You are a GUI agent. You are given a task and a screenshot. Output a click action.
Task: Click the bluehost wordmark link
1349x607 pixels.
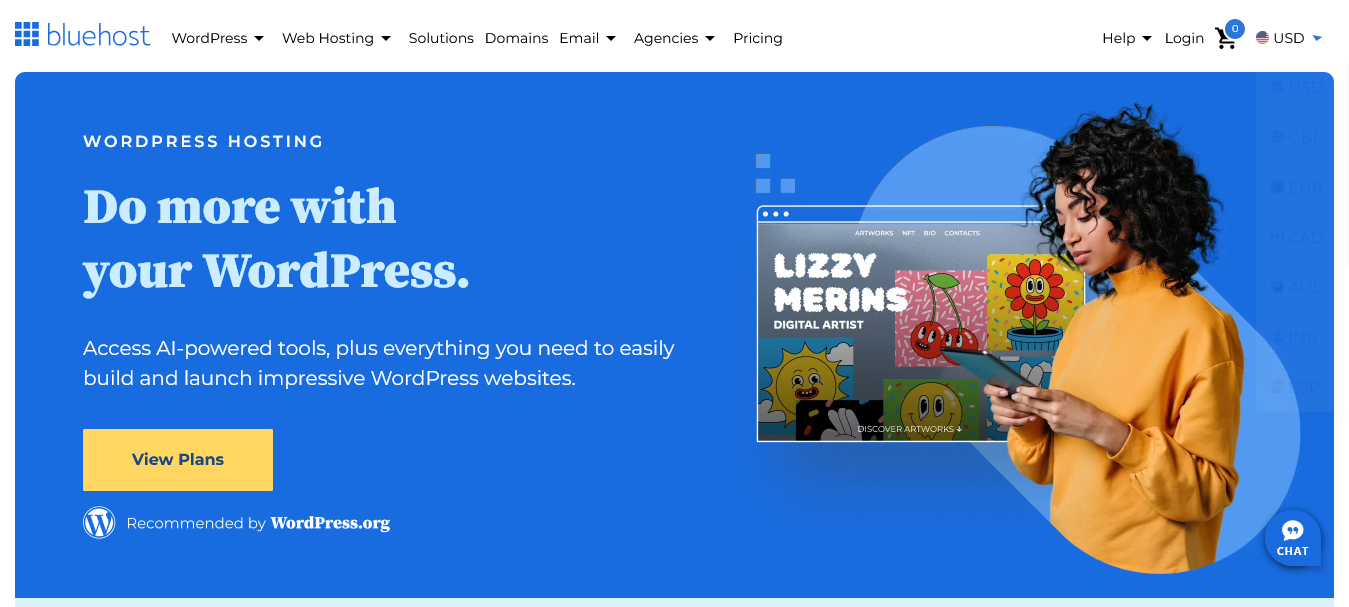coord(98,36)
